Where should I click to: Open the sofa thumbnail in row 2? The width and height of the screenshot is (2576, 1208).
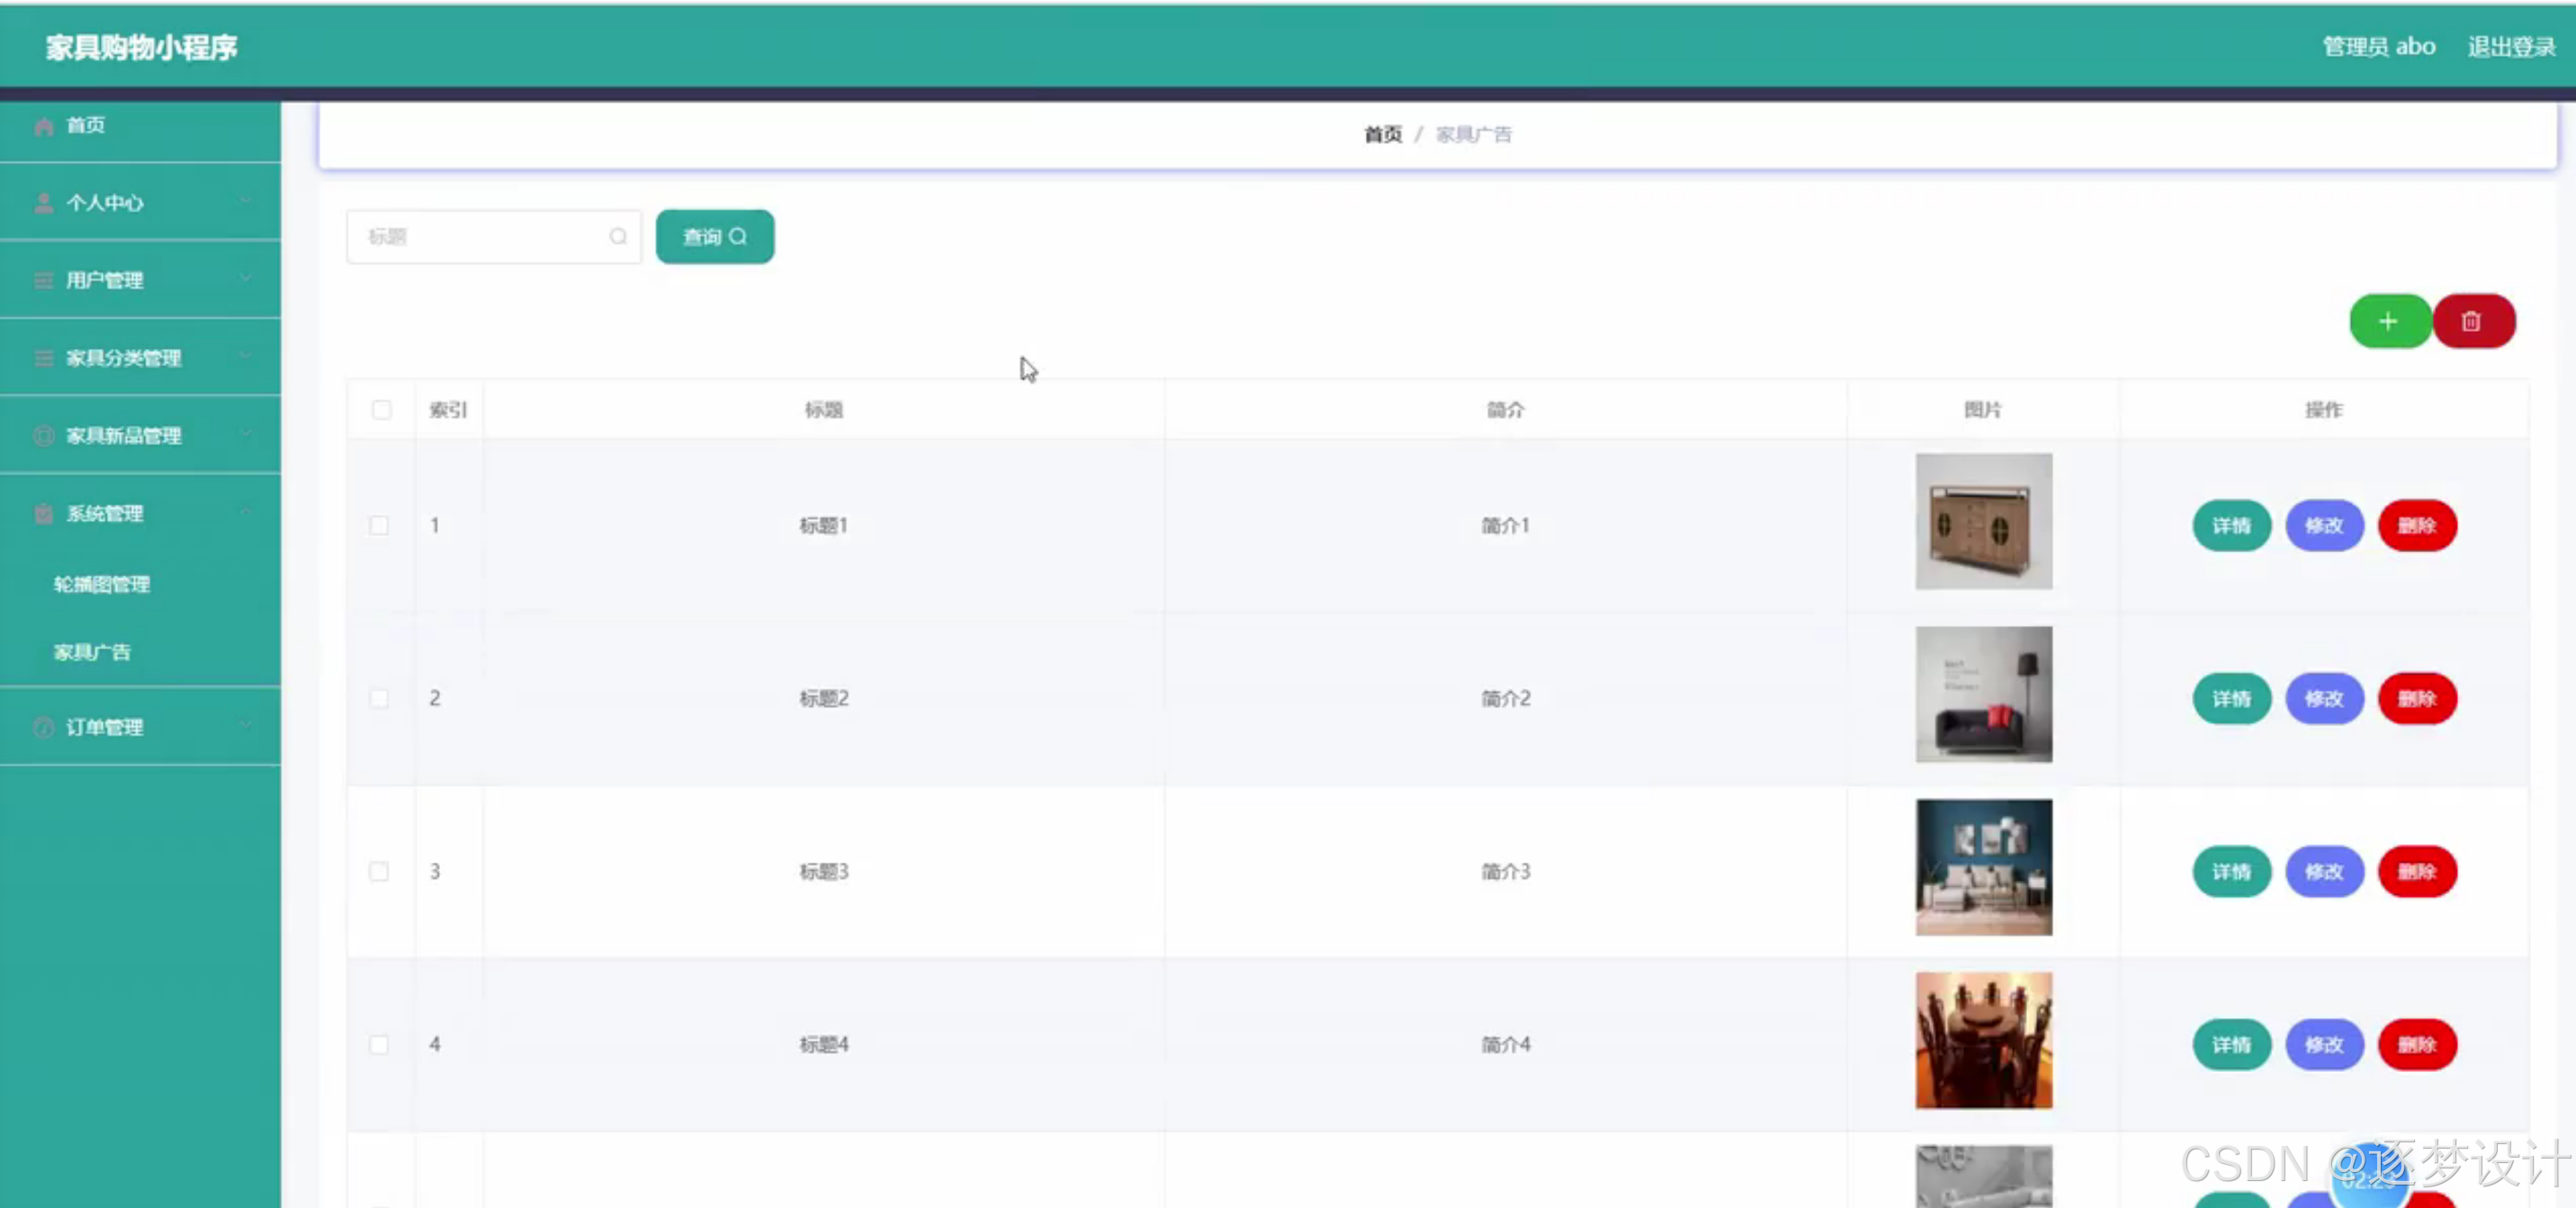pos(1983,694)
